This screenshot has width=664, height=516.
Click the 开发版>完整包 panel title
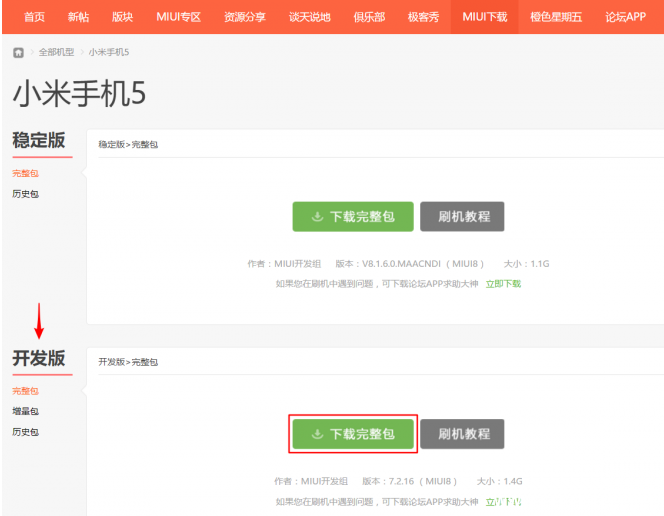[128, 362]
